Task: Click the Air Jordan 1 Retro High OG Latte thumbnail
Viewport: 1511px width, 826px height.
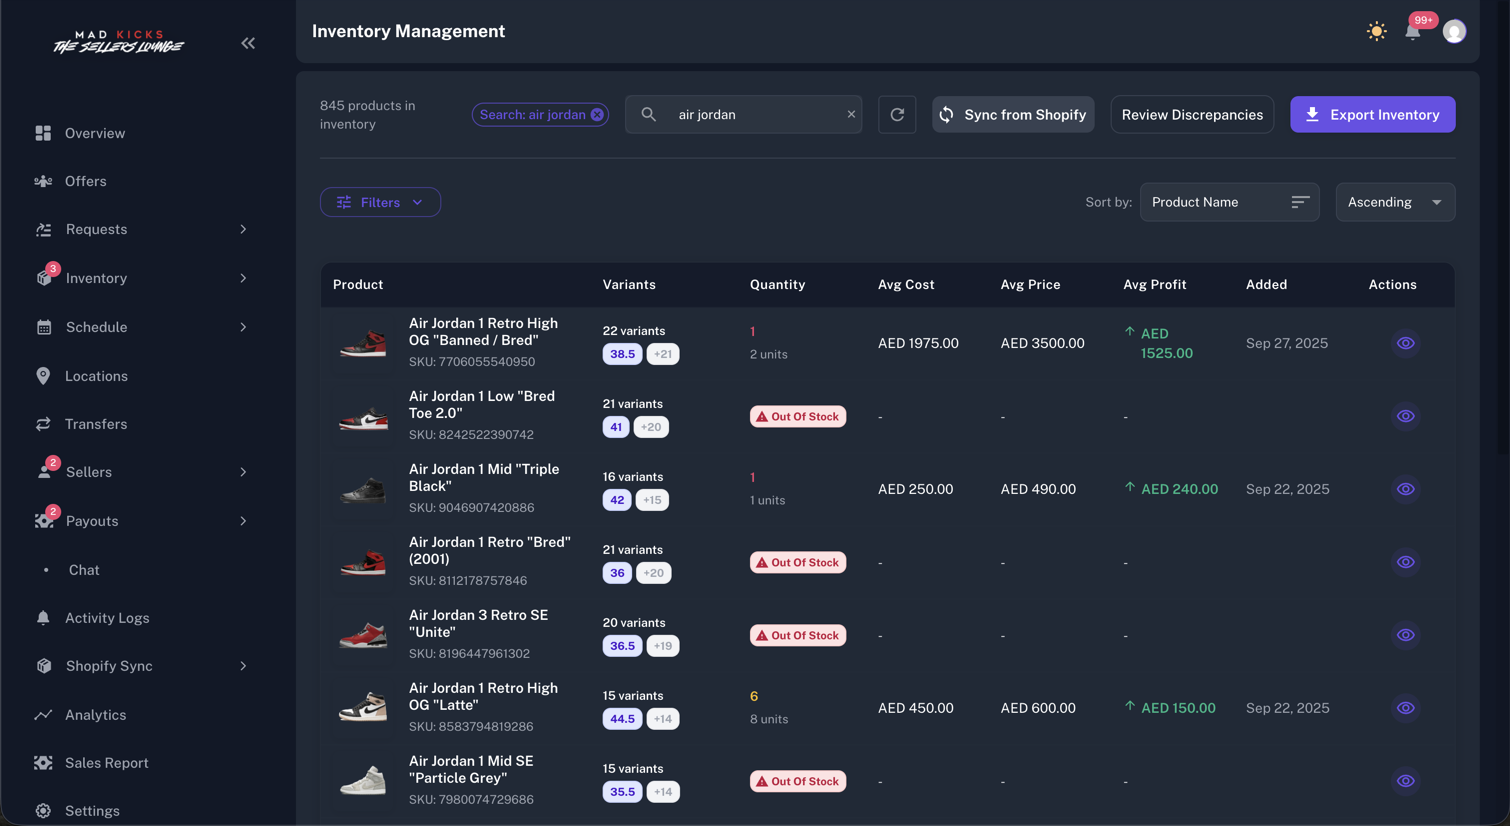Action: pos(363,708)
